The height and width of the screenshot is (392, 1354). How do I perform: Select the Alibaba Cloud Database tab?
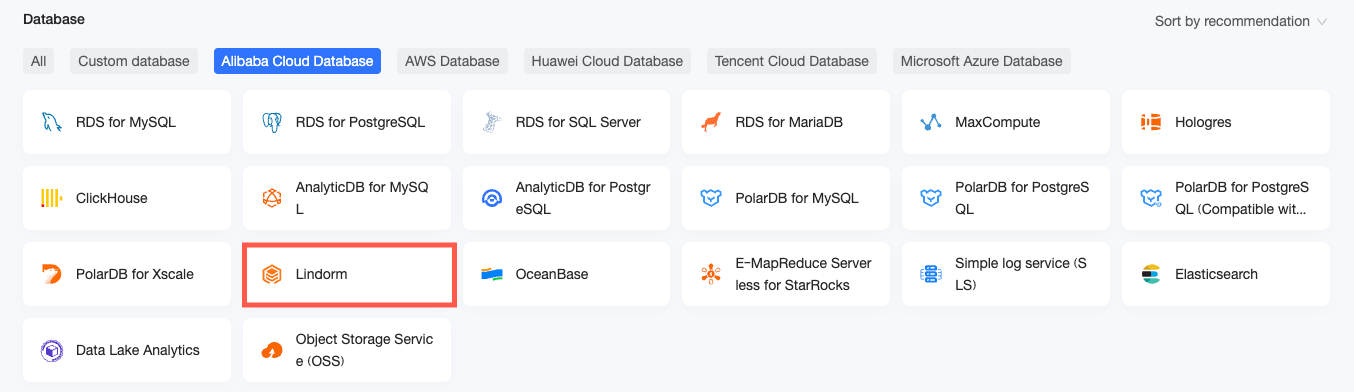(x=297, y=61)
